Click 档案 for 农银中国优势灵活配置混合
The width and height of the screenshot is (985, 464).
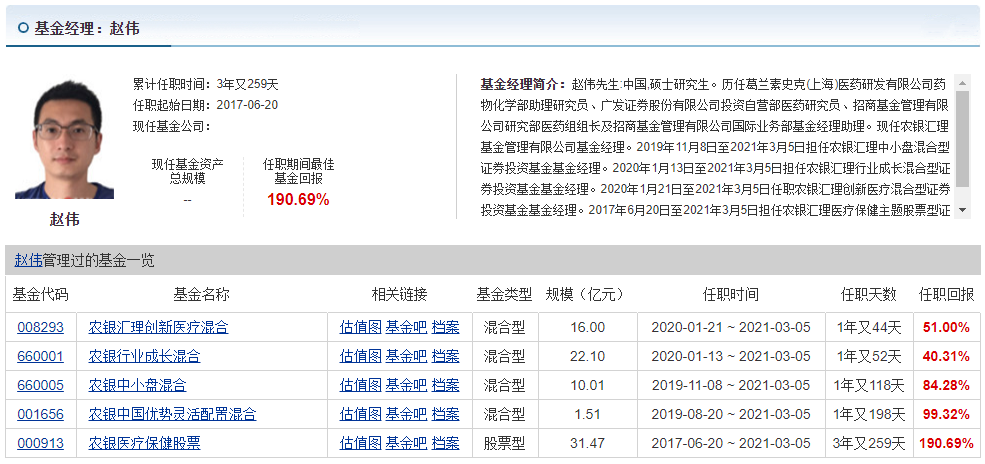[x=445, y=414]
